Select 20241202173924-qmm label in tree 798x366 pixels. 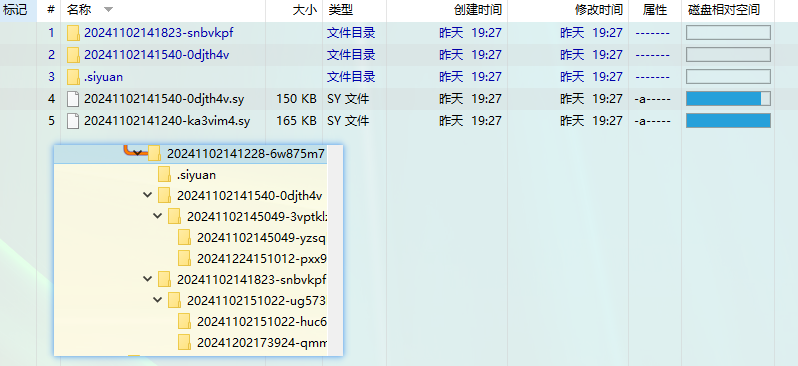(262, 343)
